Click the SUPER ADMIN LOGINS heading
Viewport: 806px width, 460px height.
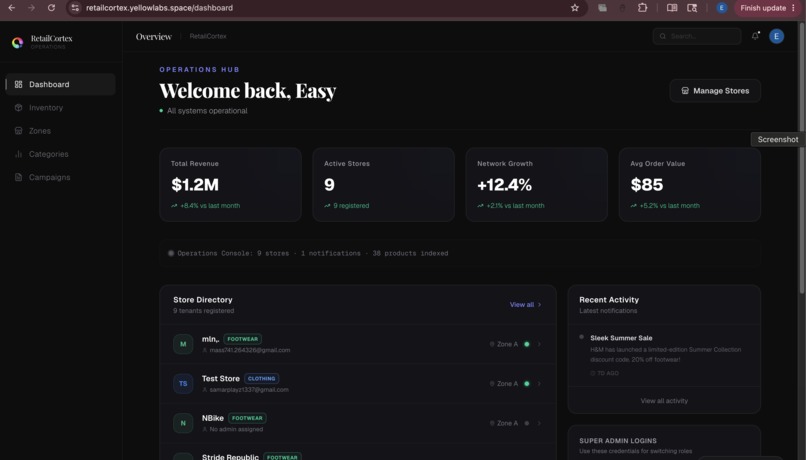(618, 440)
